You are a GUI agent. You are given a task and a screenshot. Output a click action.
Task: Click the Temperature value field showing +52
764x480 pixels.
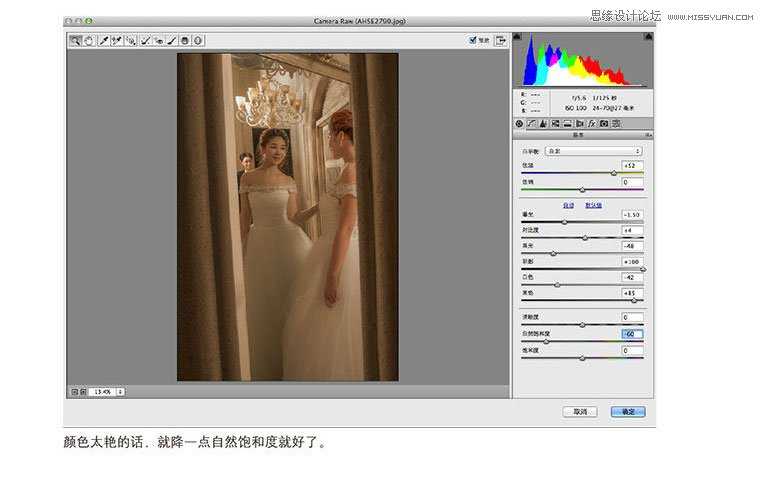pos(632,165)
